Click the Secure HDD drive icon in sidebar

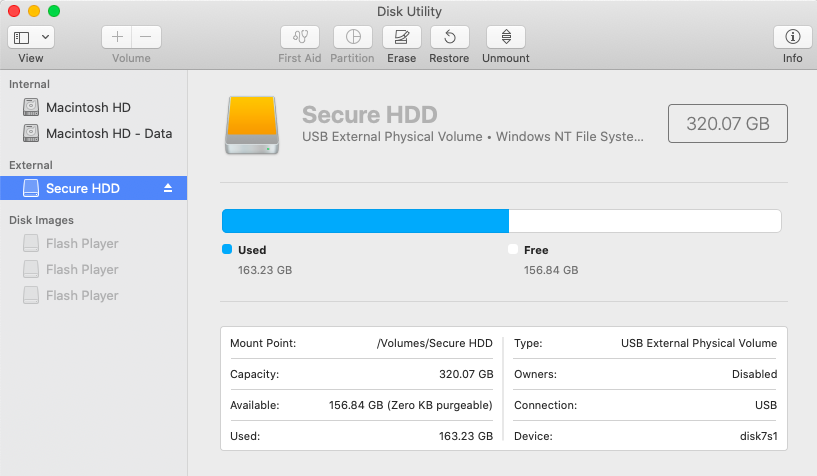pos(31,188)
